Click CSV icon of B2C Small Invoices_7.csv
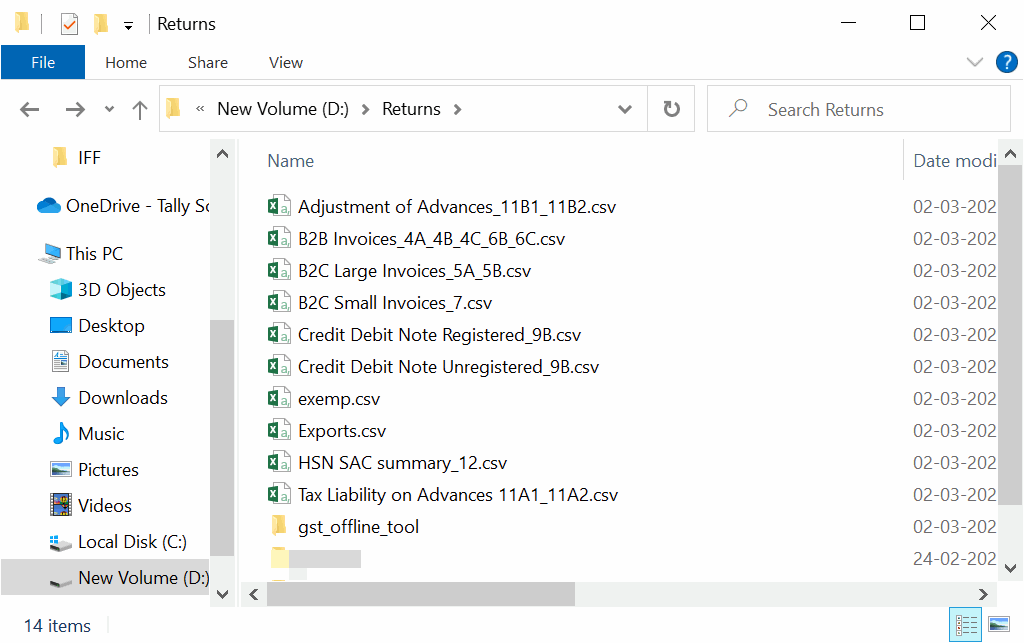 [279, 303]
